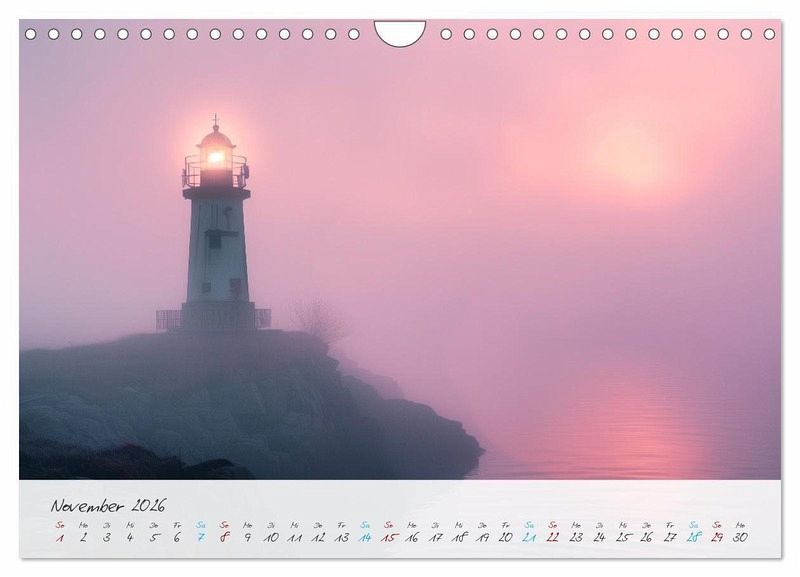The image size is (800, 577).
Task: Select date 18 on the calendar strip
Action: click(x=459, y=537)
